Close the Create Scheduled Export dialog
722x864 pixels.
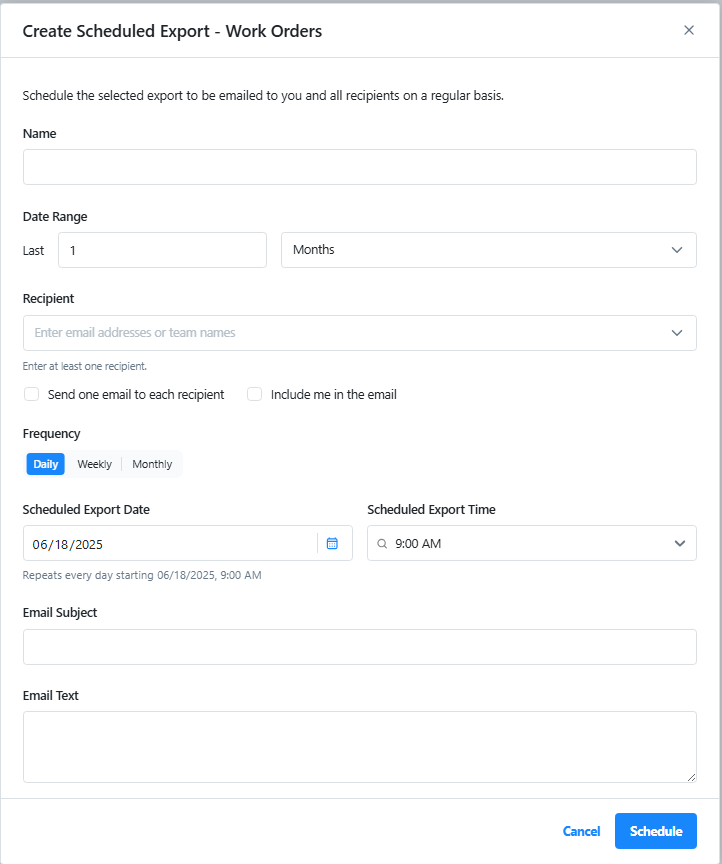click(689, 30)
